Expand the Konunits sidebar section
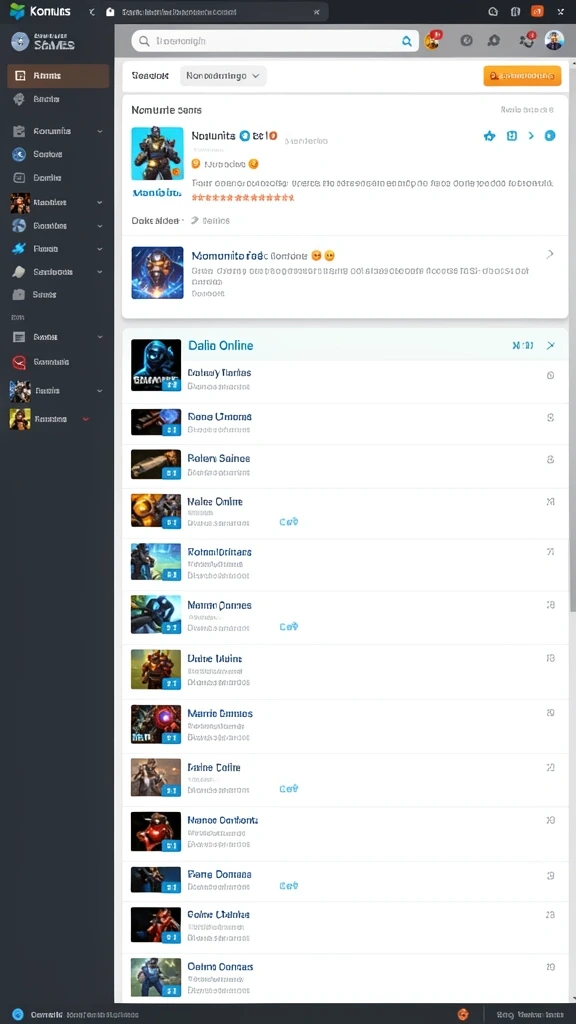The image size is (576, 1024). point(100,131)
